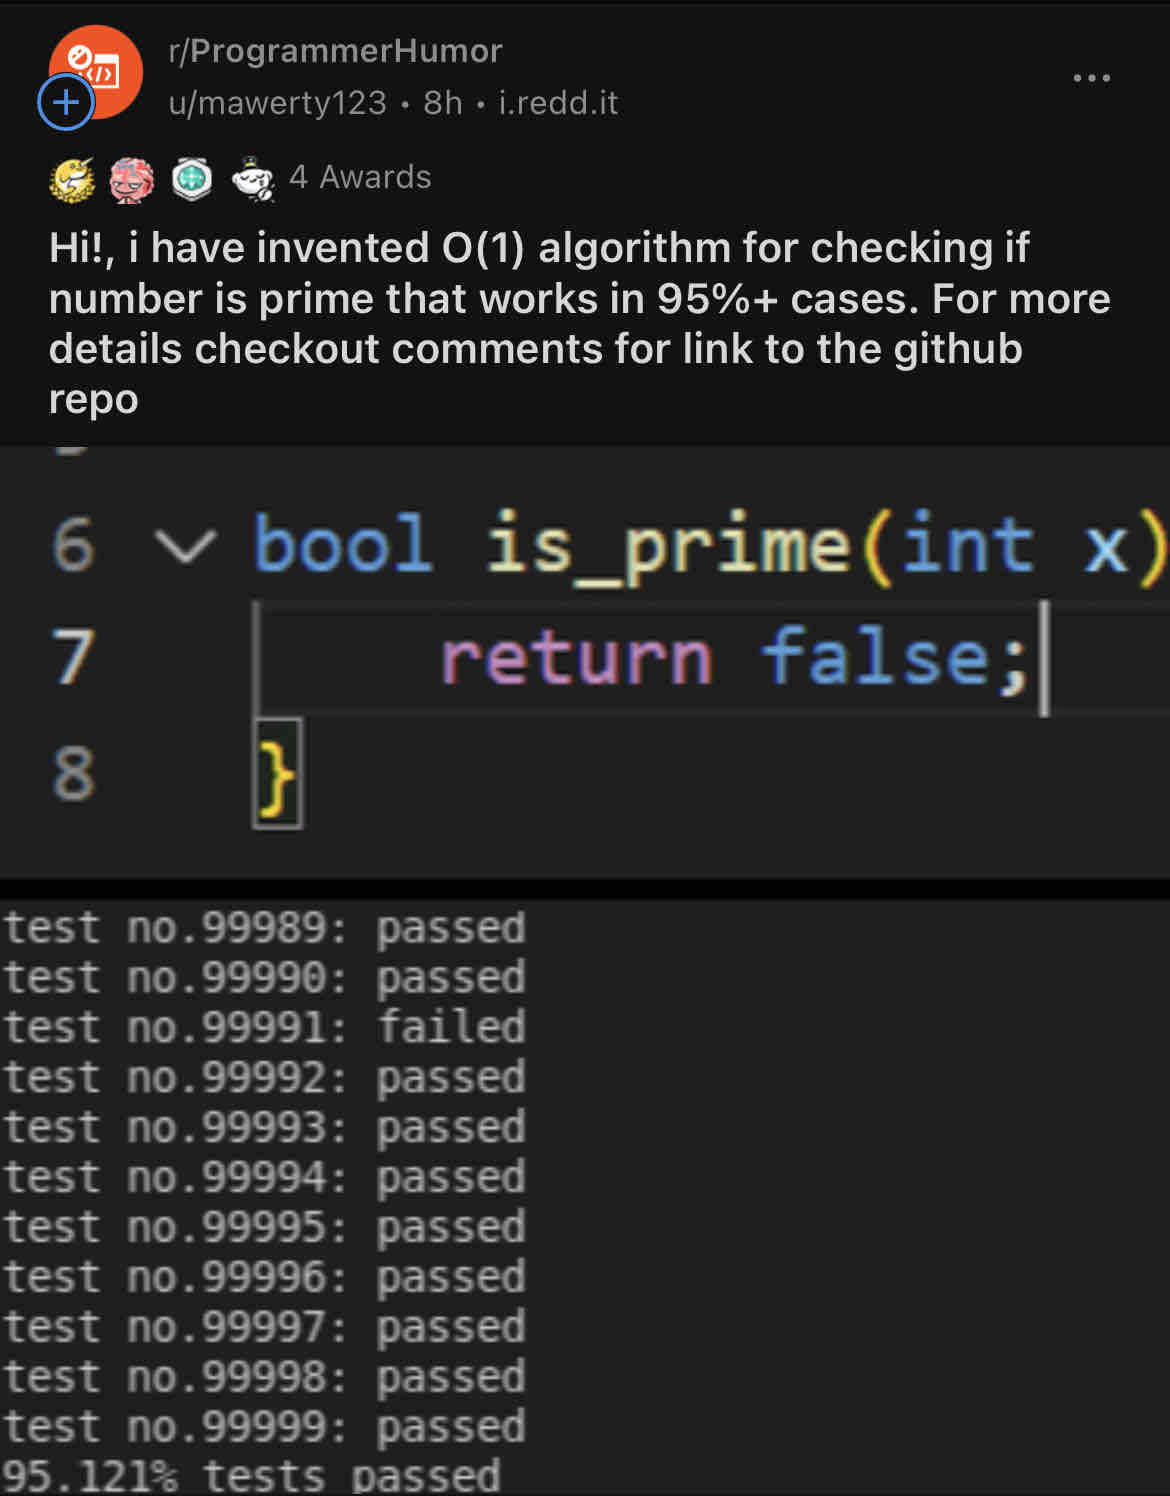Visit the u/mawerty123 user profile
The image size is (1170, 1496).
point(278,103)
